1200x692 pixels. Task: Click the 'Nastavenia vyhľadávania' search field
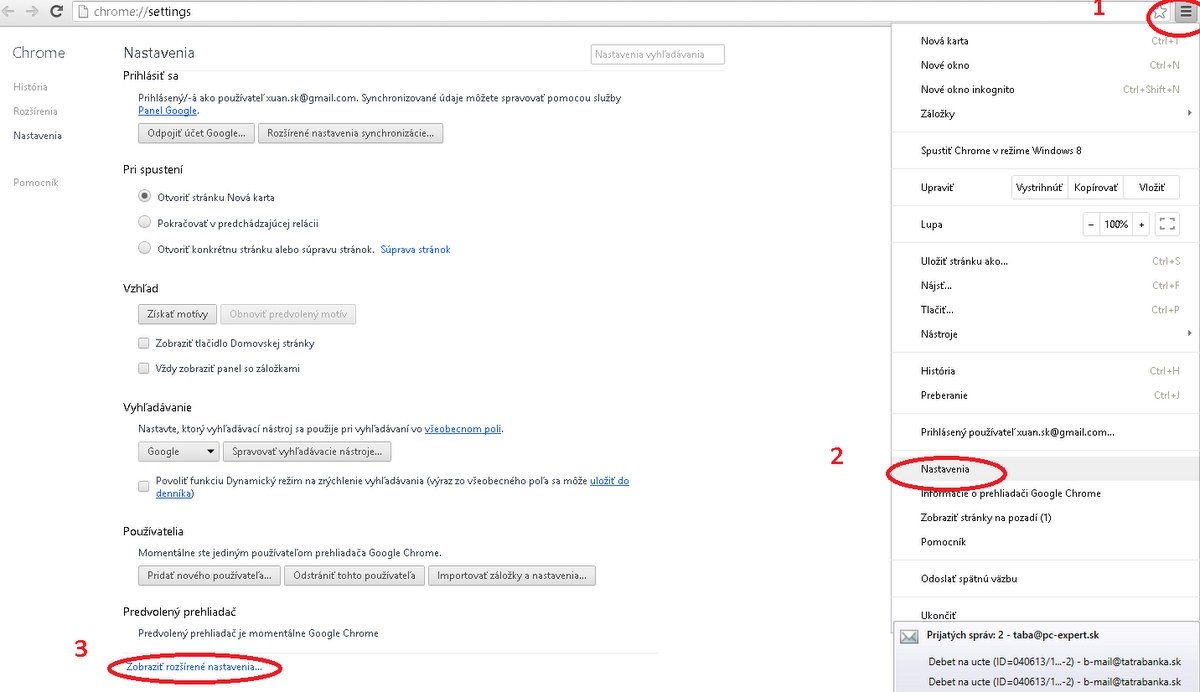(x=657, y=54)
